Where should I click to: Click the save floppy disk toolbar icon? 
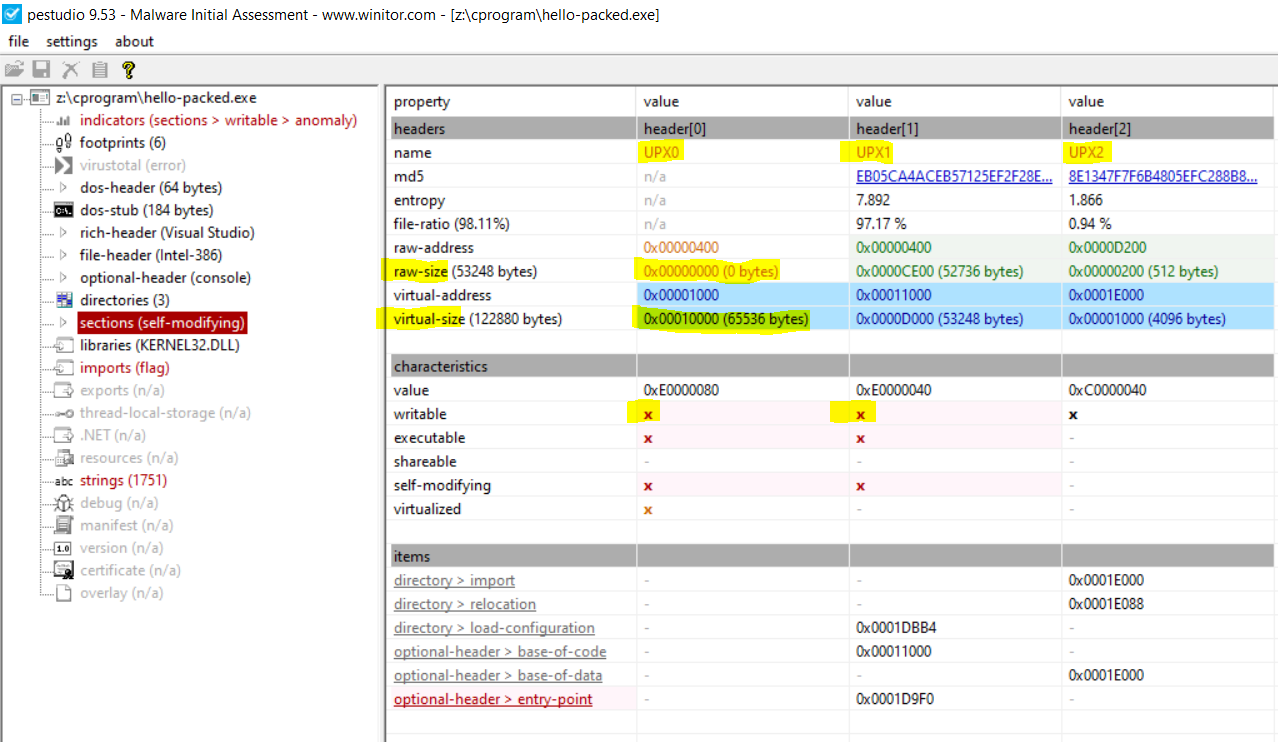coord(42,69)
